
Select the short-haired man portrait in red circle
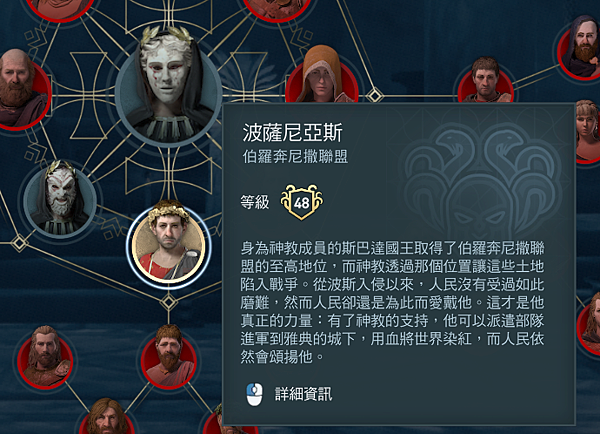pyautogui.click(x=485, y=81)
